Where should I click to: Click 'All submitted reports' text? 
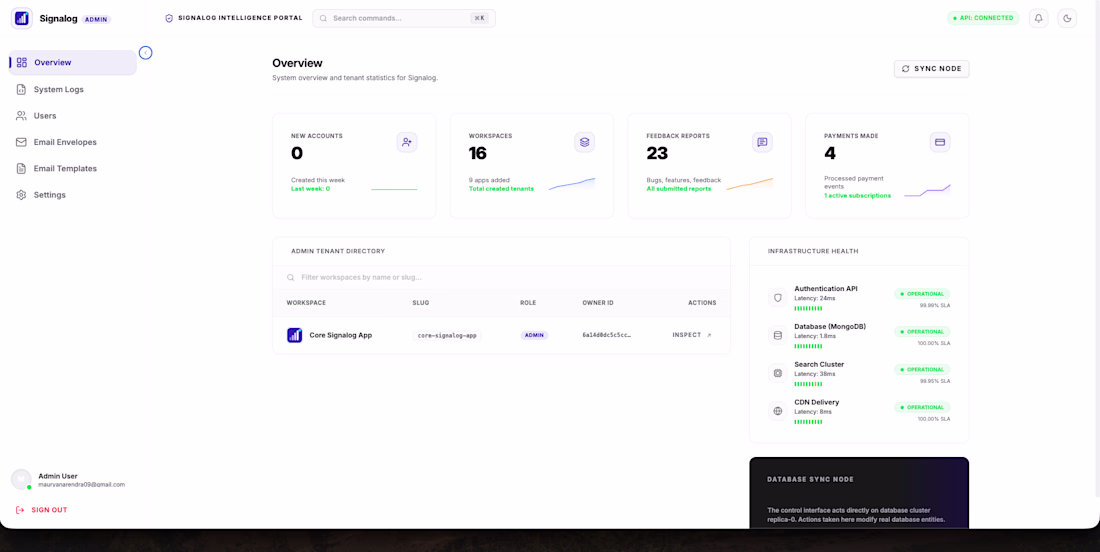click(678, 189)
